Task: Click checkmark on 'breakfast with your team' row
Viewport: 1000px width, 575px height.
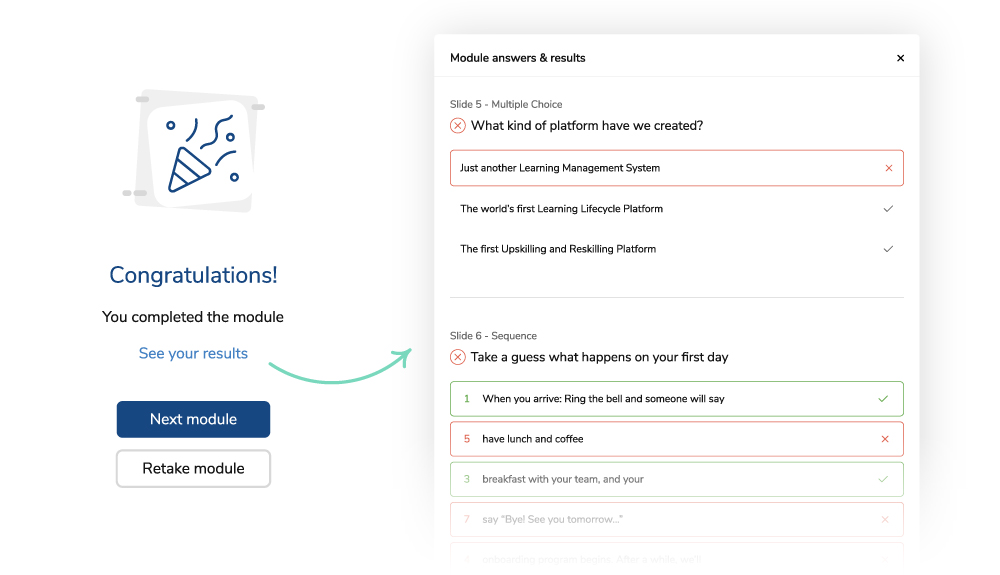Action: point(883,479)
